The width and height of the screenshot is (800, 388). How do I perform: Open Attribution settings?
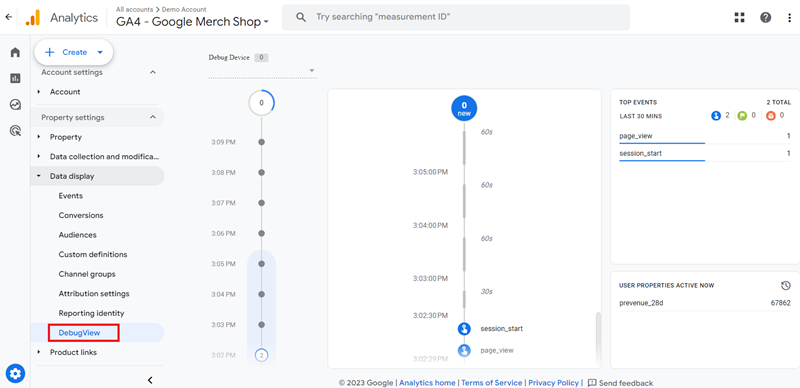[94, 294]
